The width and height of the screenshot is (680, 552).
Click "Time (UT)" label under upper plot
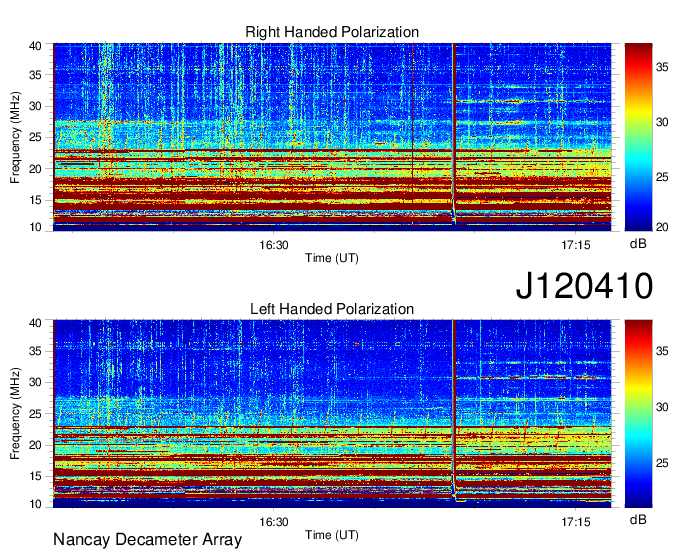(x=332, y=258)
